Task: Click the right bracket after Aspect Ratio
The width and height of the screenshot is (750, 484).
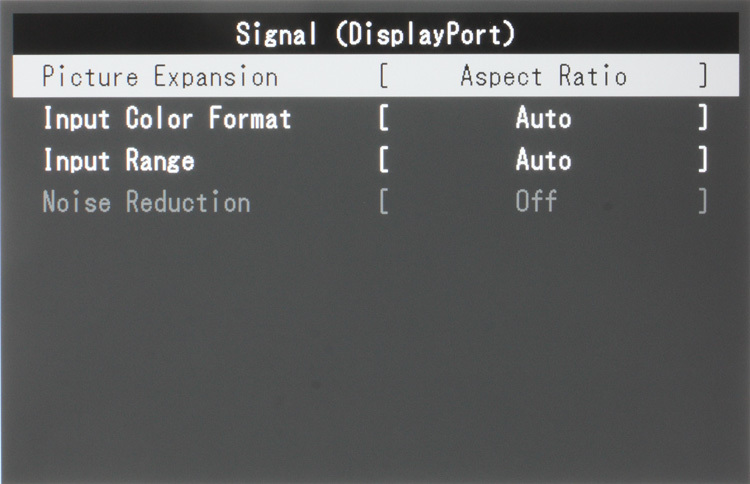Action: pos(703,77)
